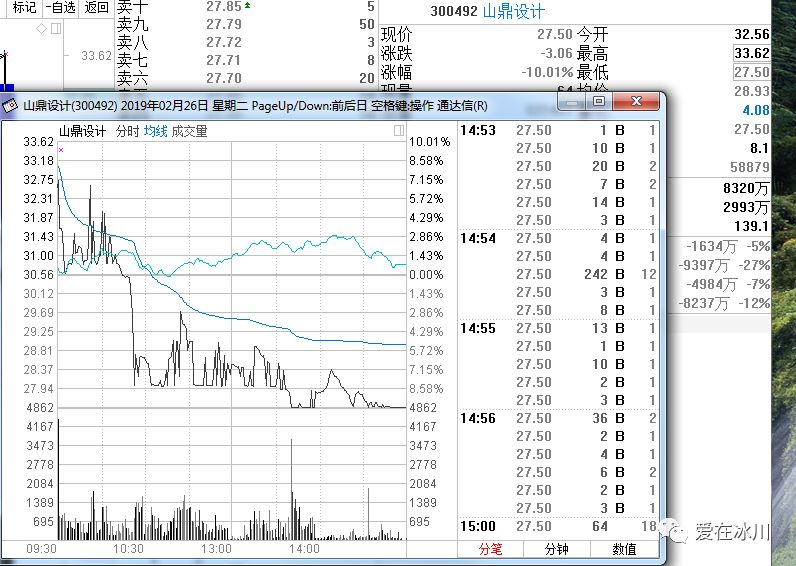Click the 33.62 top price axis label
796x566 pixels.
tap(39, 142)
